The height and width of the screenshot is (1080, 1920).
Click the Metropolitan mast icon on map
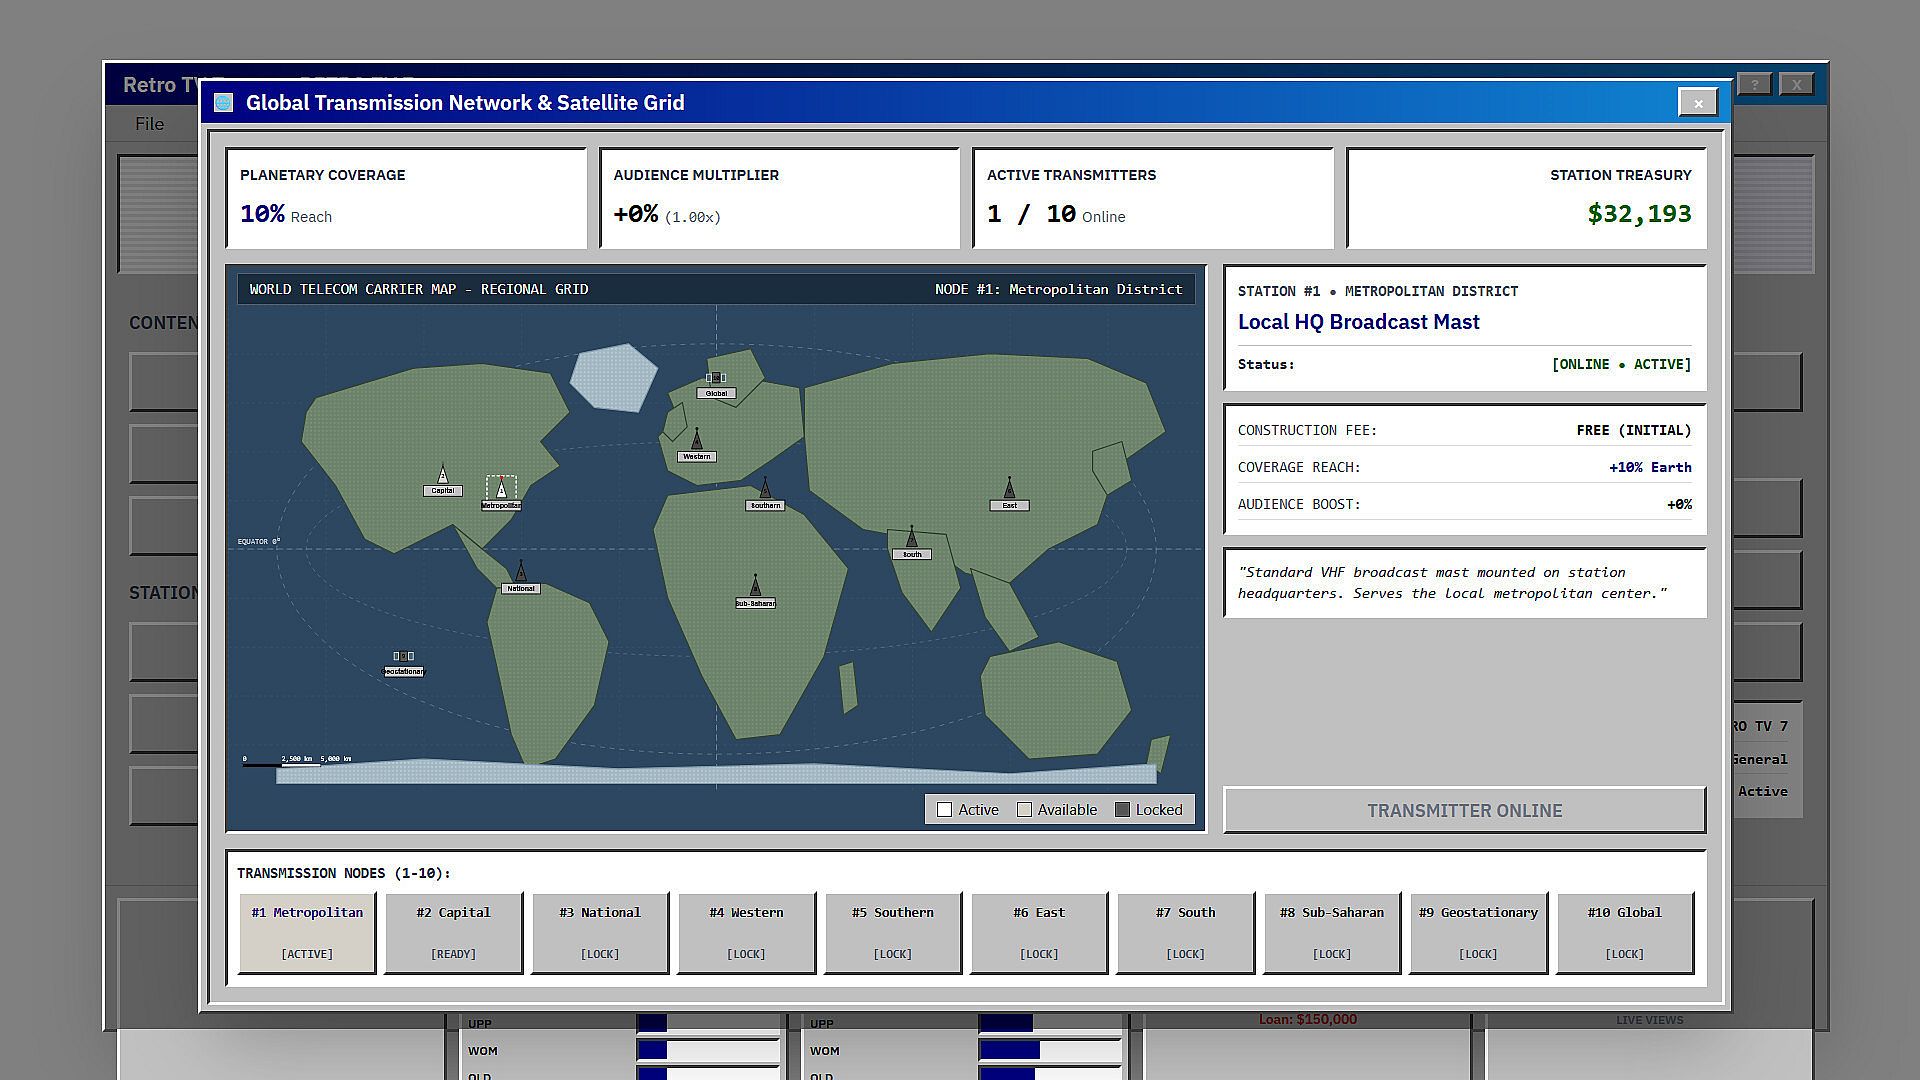pyautogui.click(x=501, y=488)
